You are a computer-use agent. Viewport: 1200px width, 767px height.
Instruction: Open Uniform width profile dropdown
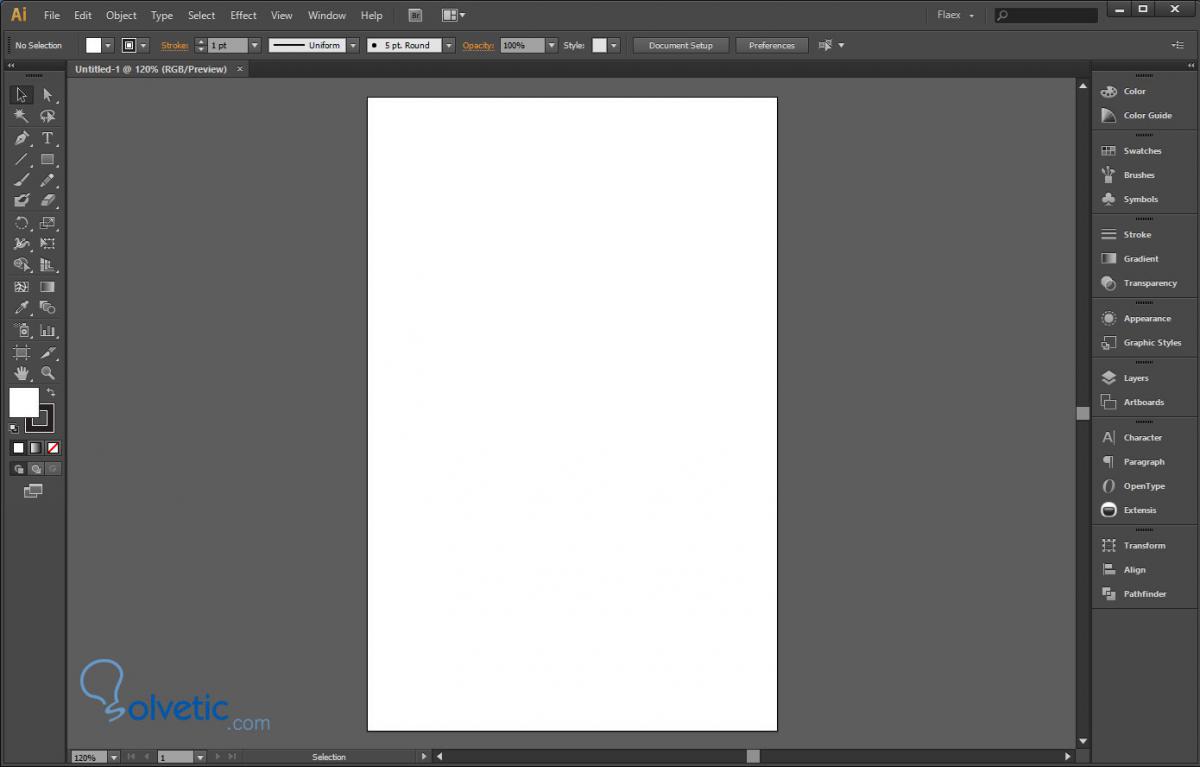pyautogui.click(x=352, y=45)
